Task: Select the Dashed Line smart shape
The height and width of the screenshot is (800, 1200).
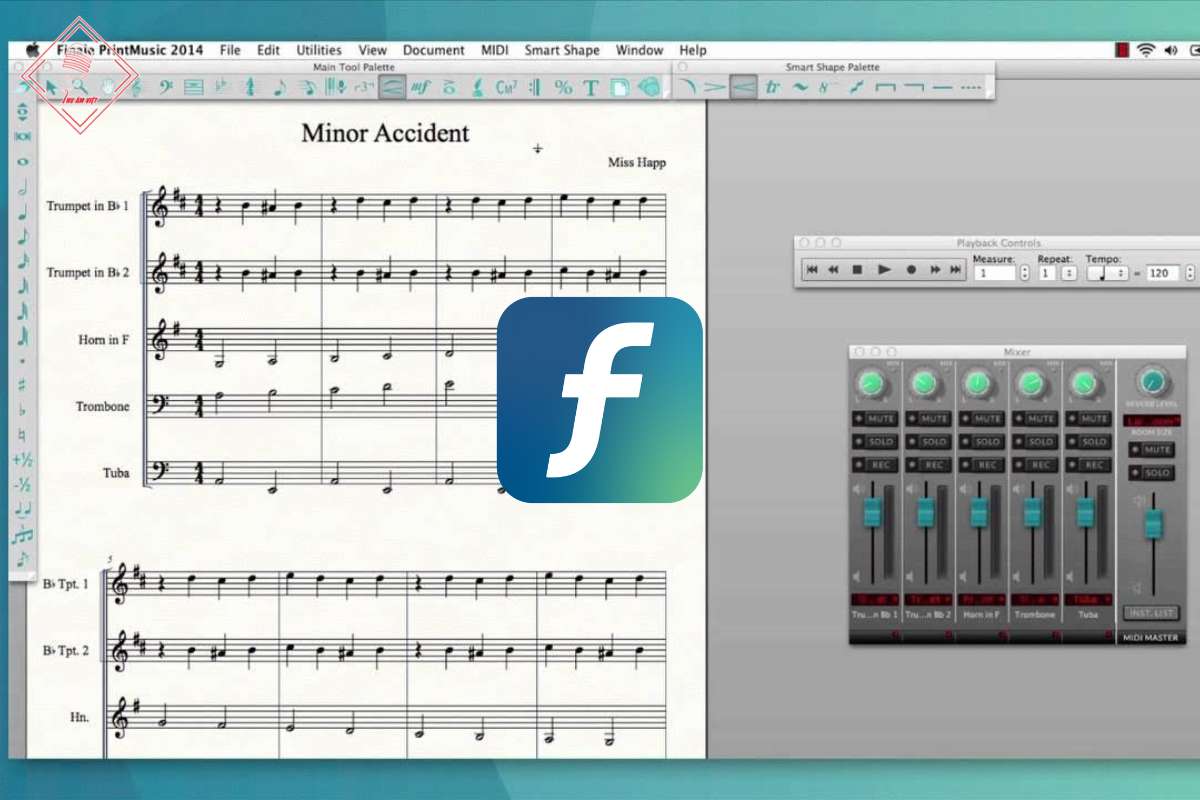Action: (970, 88)
